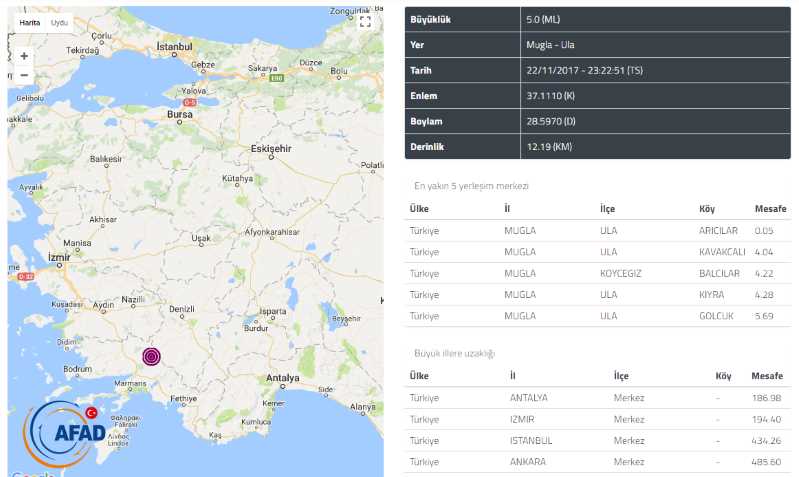
Task: Switch to the Harita map view
Action: (x=30, y=22)
